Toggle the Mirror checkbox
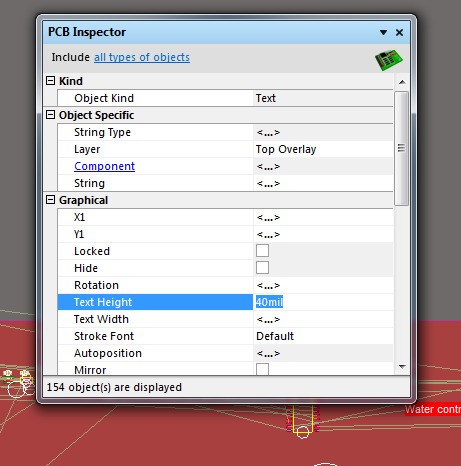 (x=262, y=369)
